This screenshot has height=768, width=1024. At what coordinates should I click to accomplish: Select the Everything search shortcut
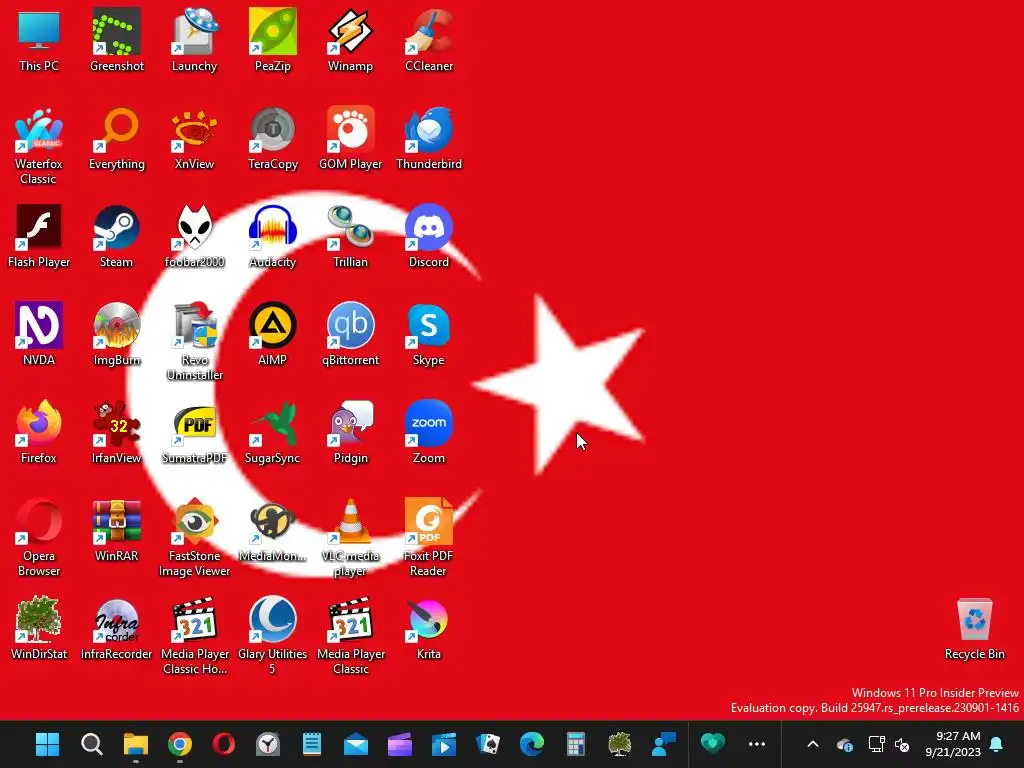[117, 138]
